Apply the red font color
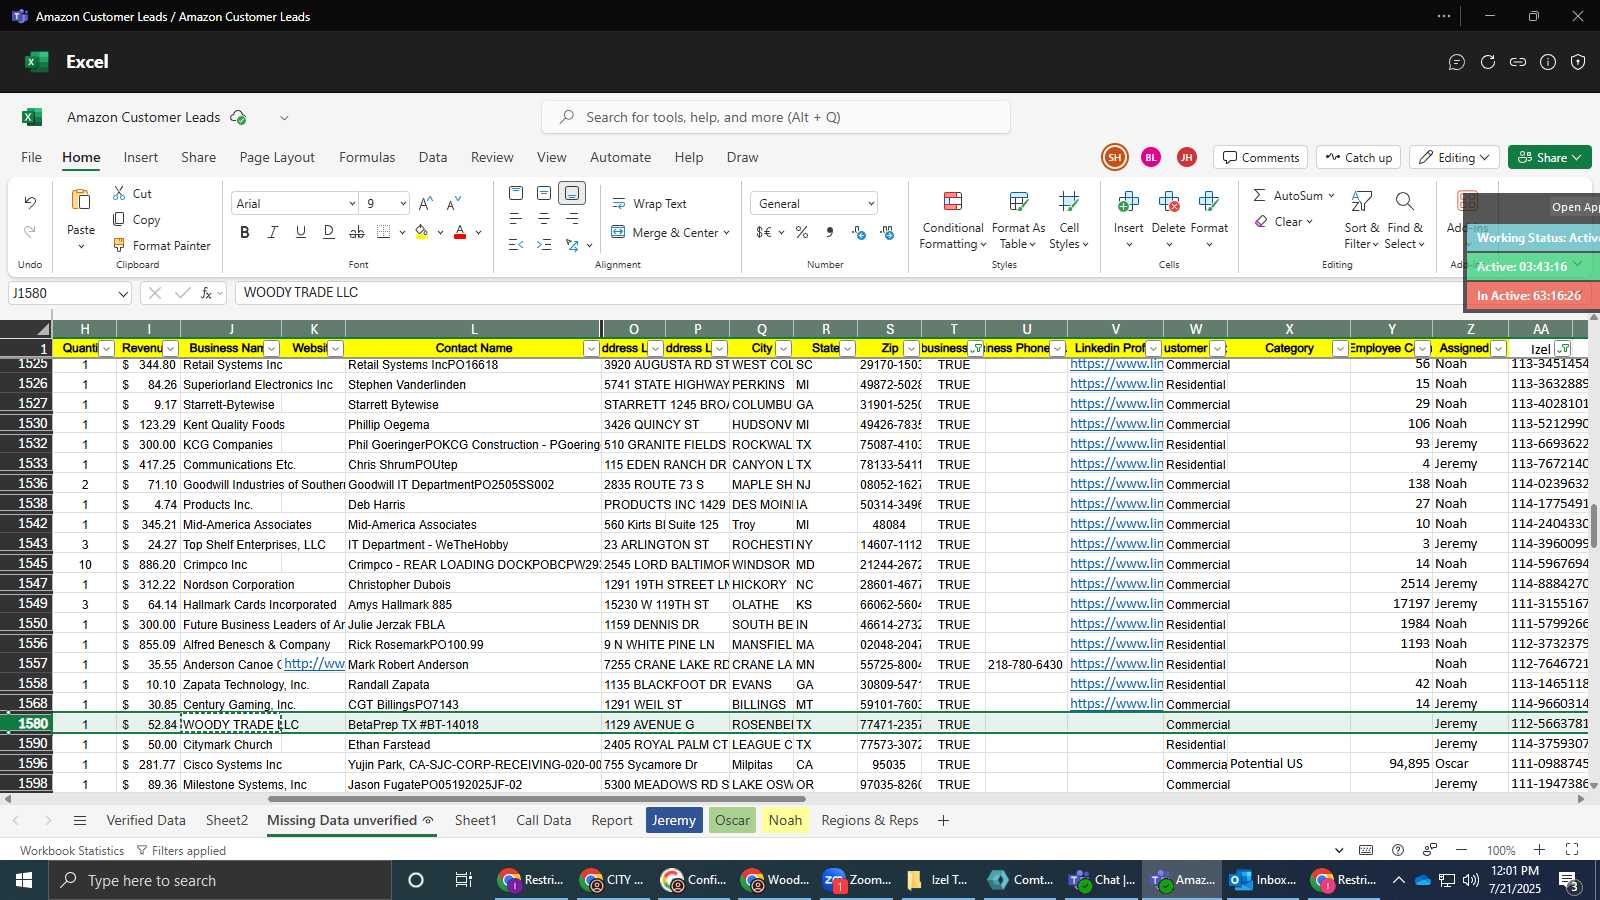This screenshot has width=1600, height=900. [x=460, y=232]
